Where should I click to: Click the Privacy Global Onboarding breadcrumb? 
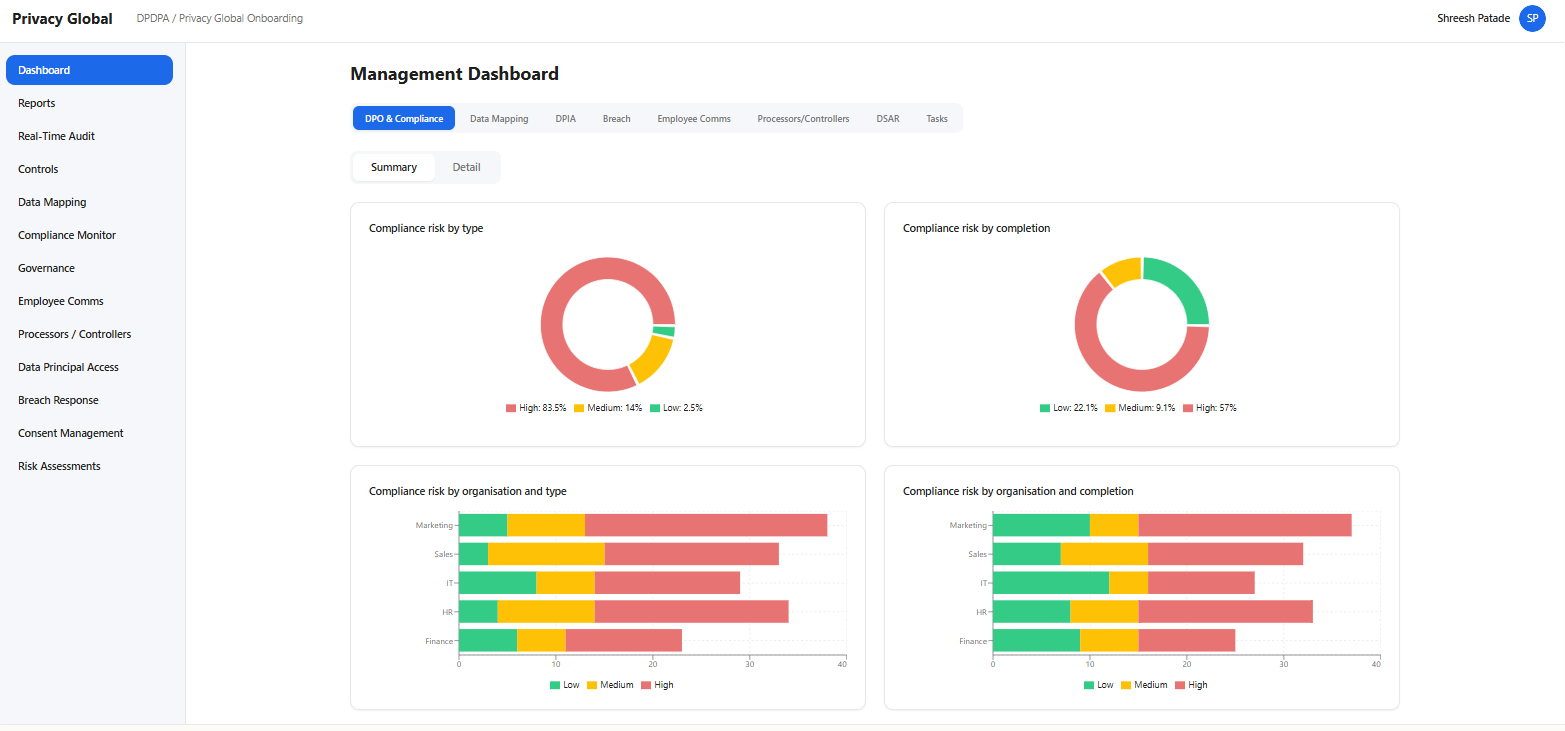242,18
